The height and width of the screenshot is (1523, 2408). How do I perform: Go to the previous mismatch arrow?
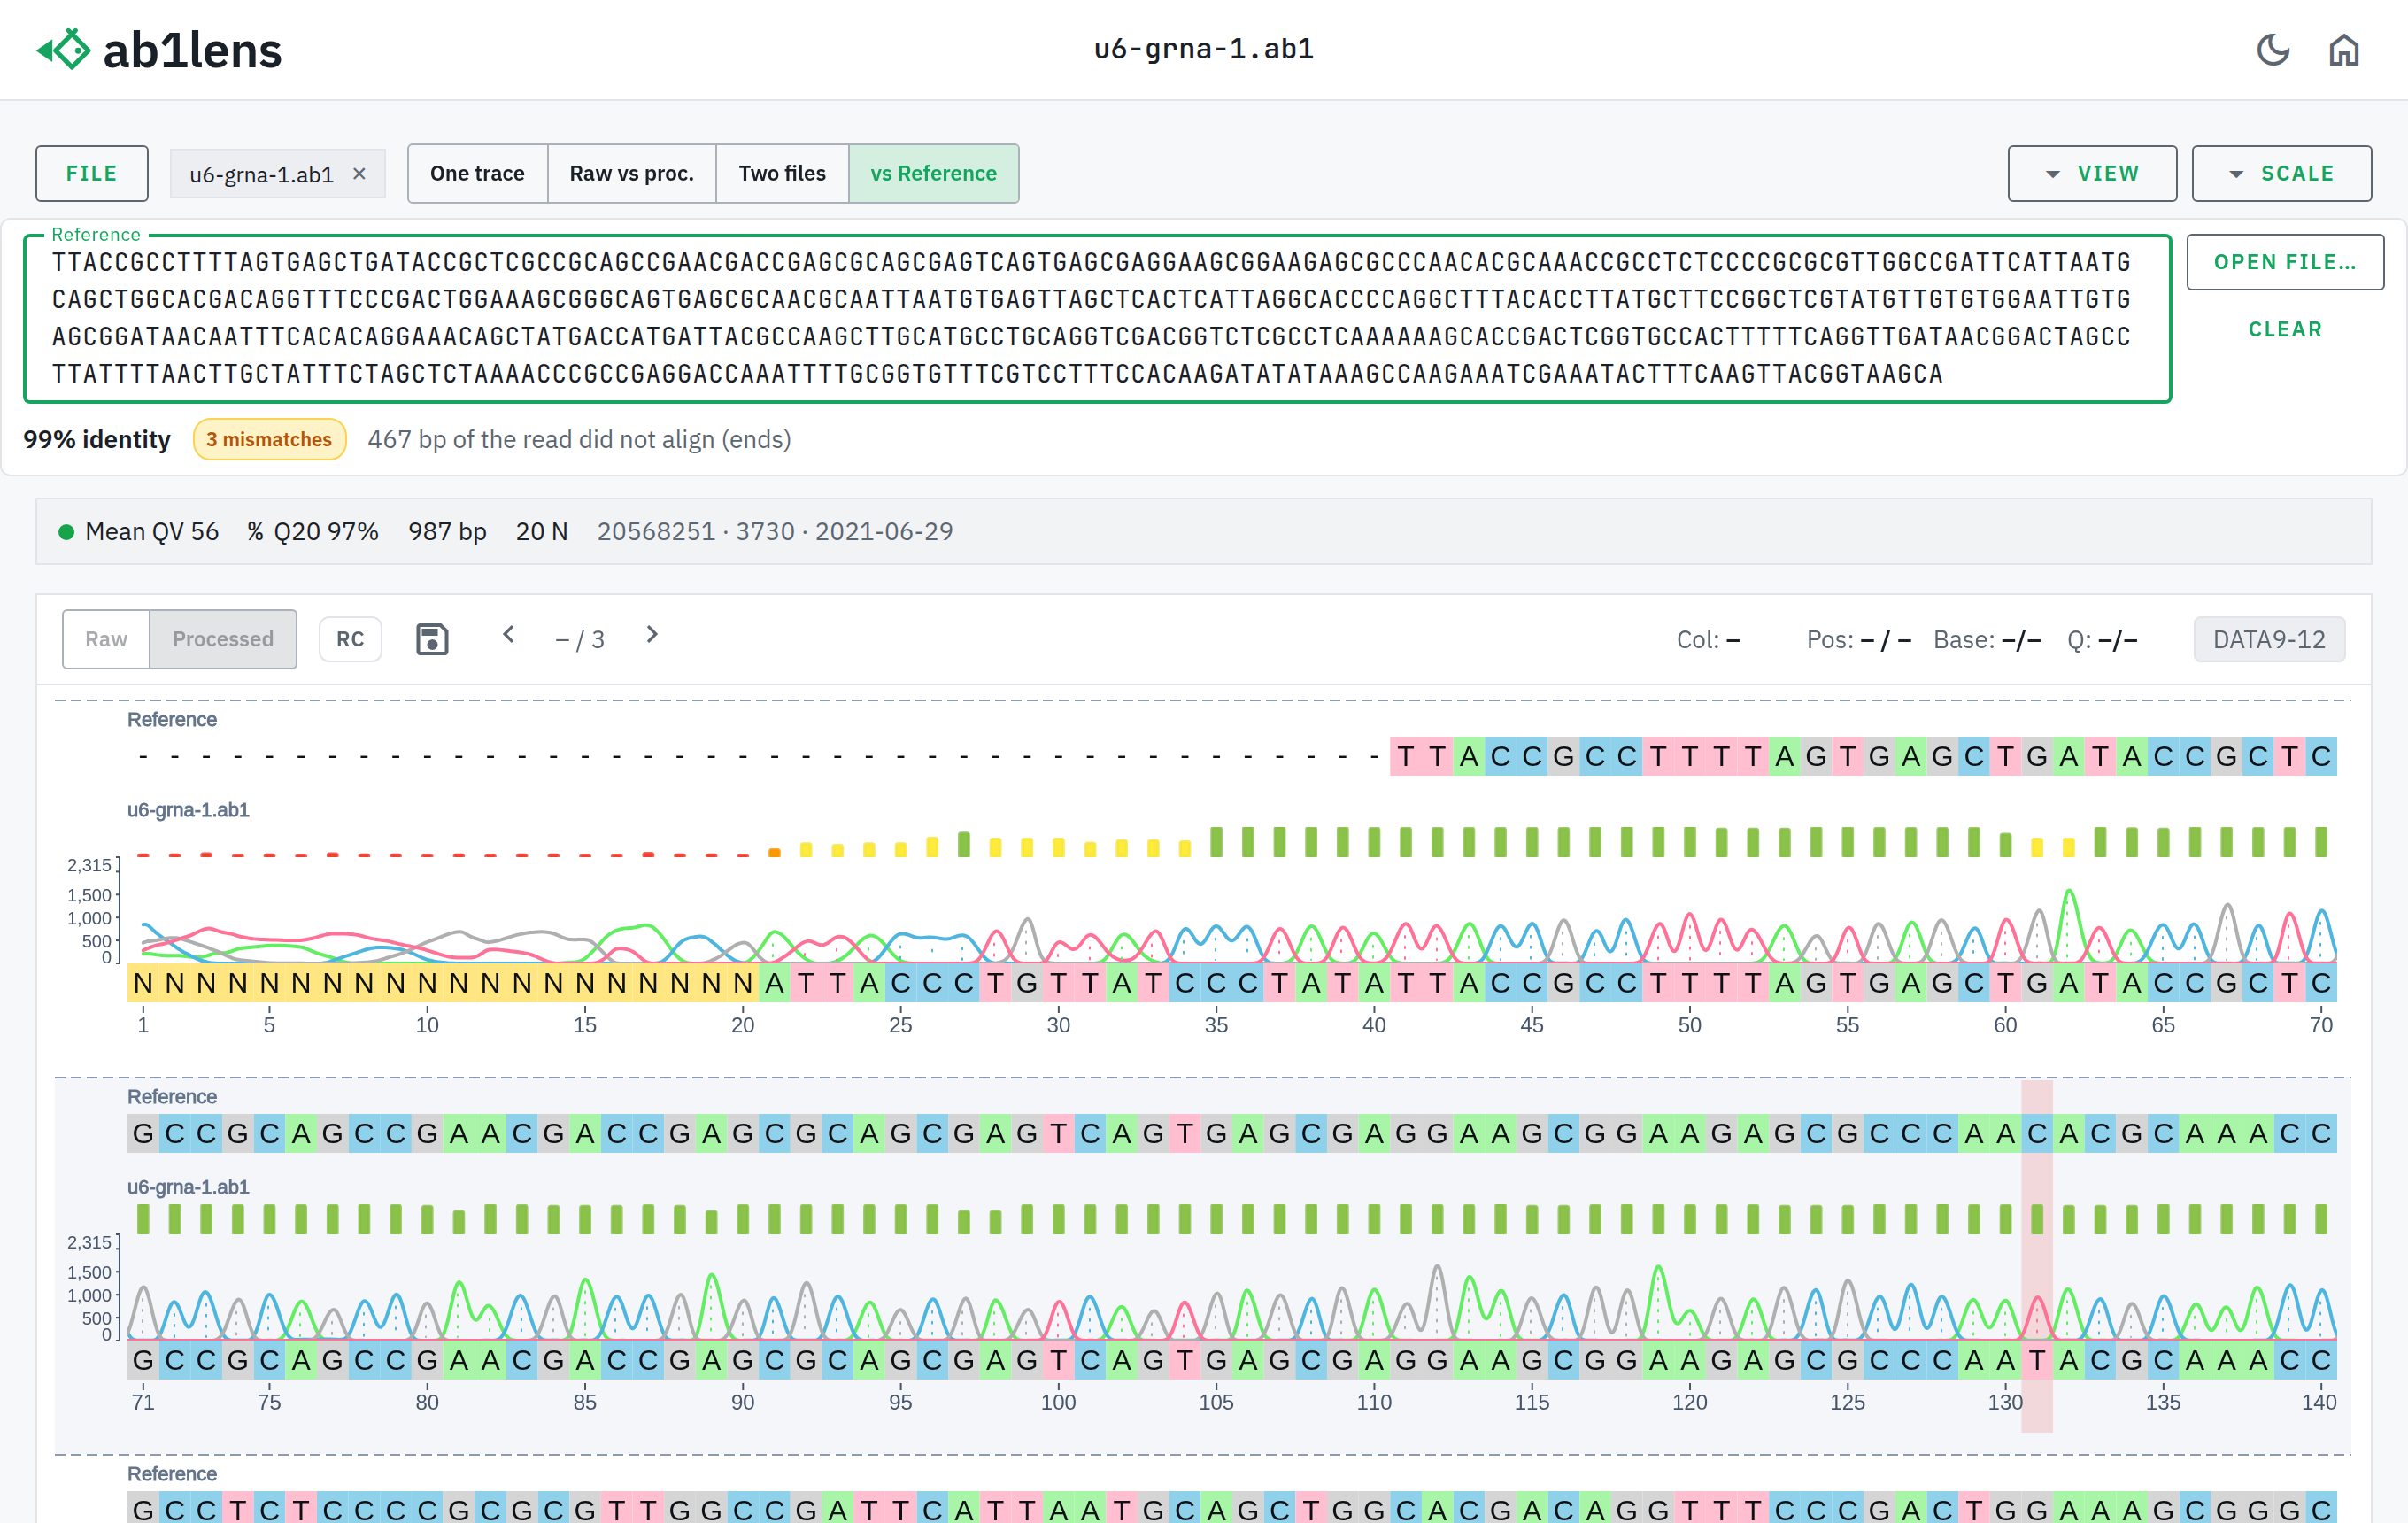coord(508,635)
